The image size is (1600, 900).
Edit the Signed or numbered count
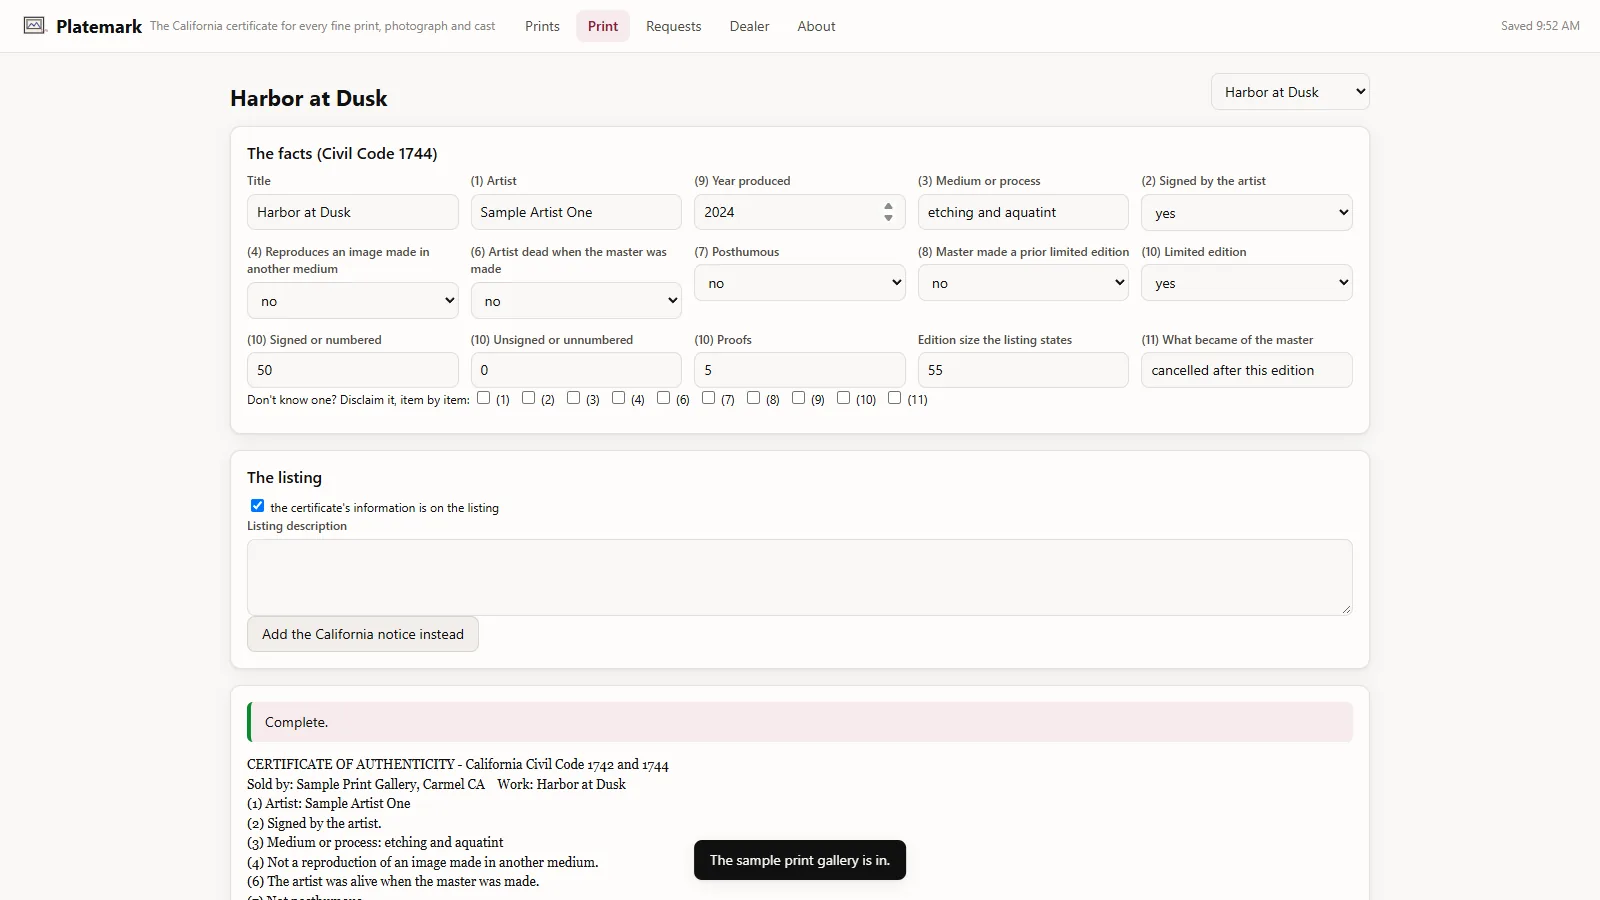pos(352,370)
